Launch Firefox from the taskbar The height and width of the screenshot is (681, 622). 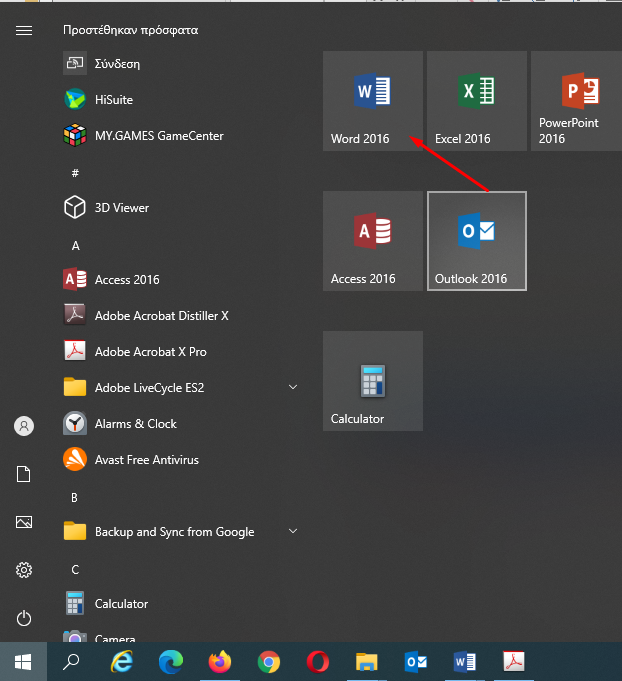pos(220,662)
